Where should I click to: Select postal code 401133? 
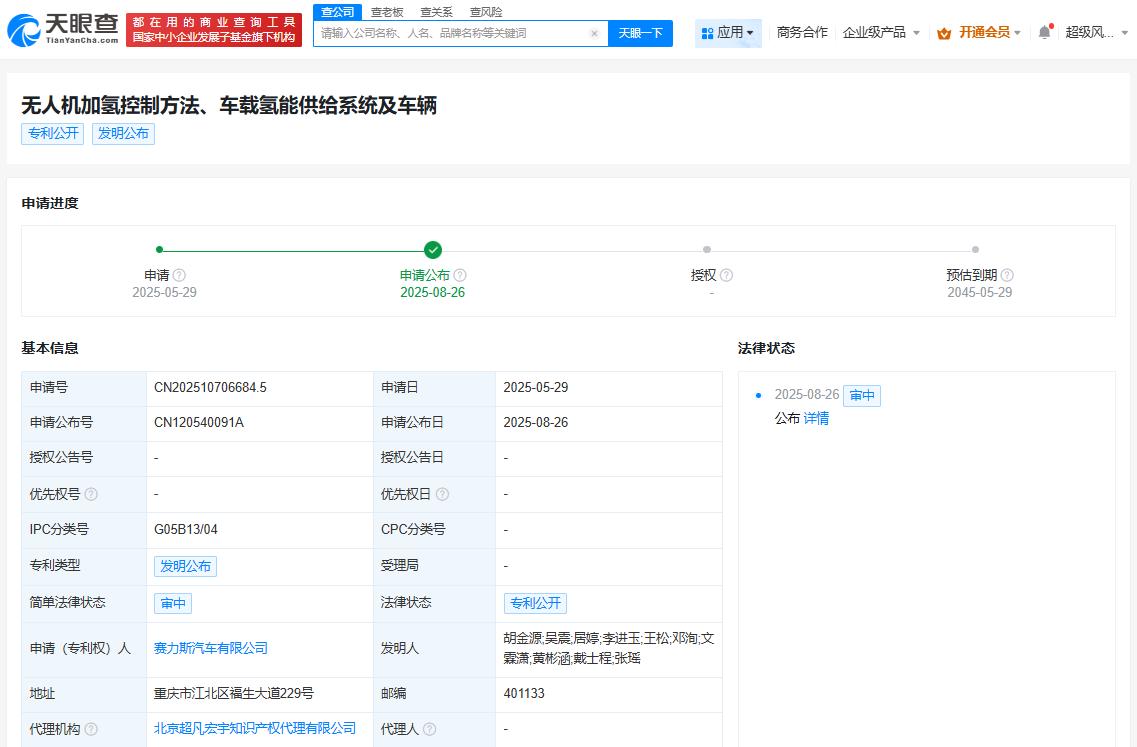pos(524,693)
